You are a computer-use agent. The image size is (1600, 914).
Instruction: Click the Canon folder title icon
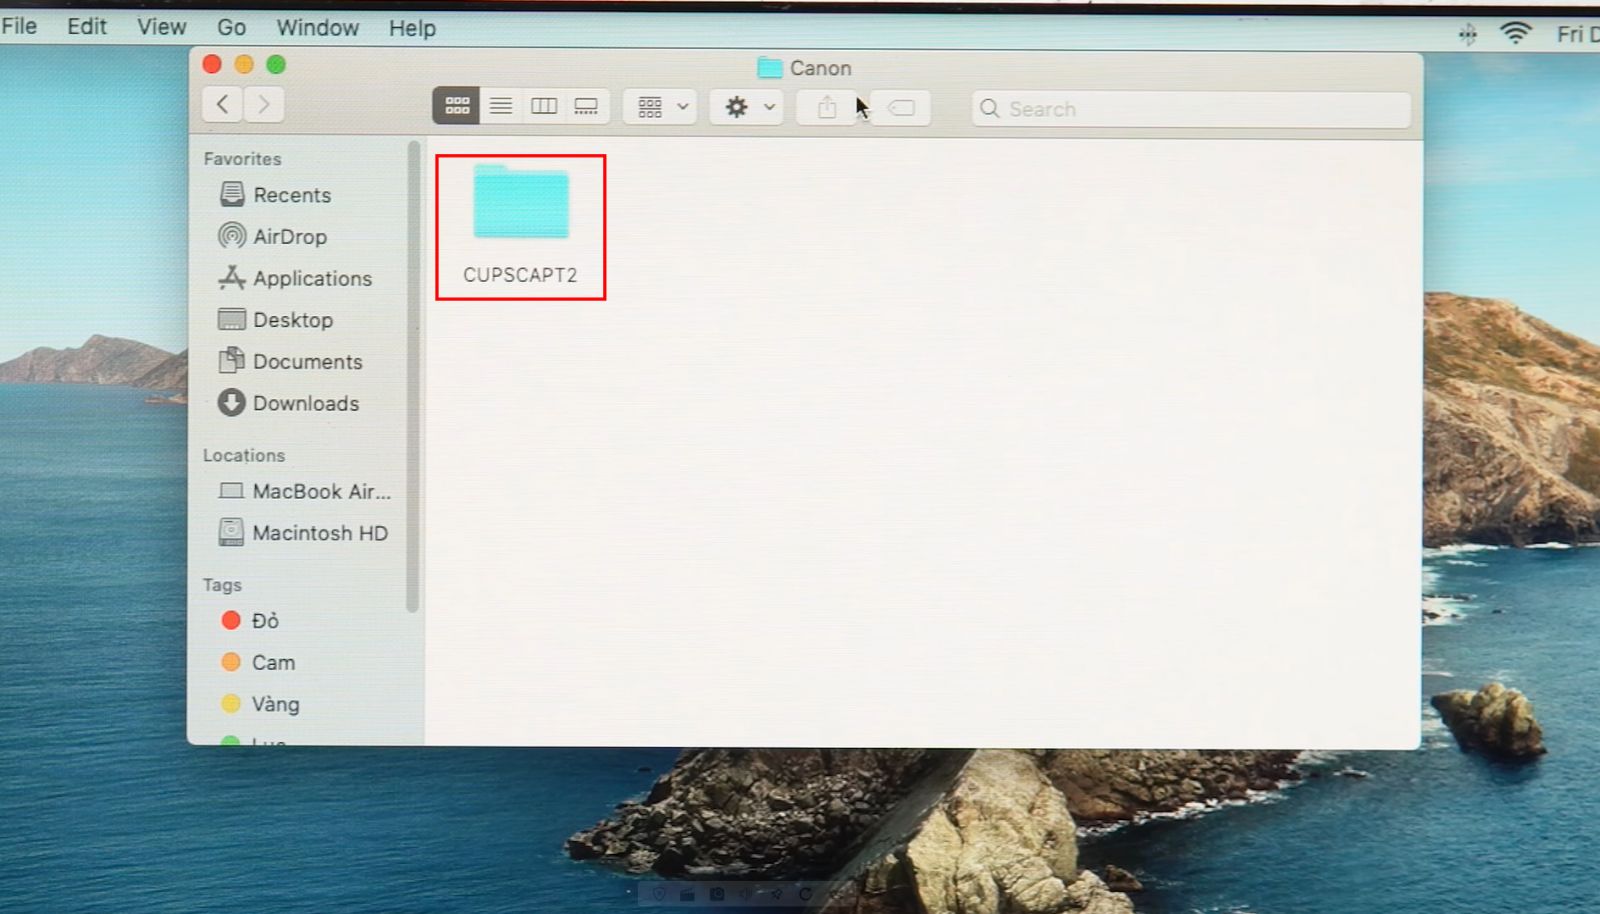tap(769, 68)
